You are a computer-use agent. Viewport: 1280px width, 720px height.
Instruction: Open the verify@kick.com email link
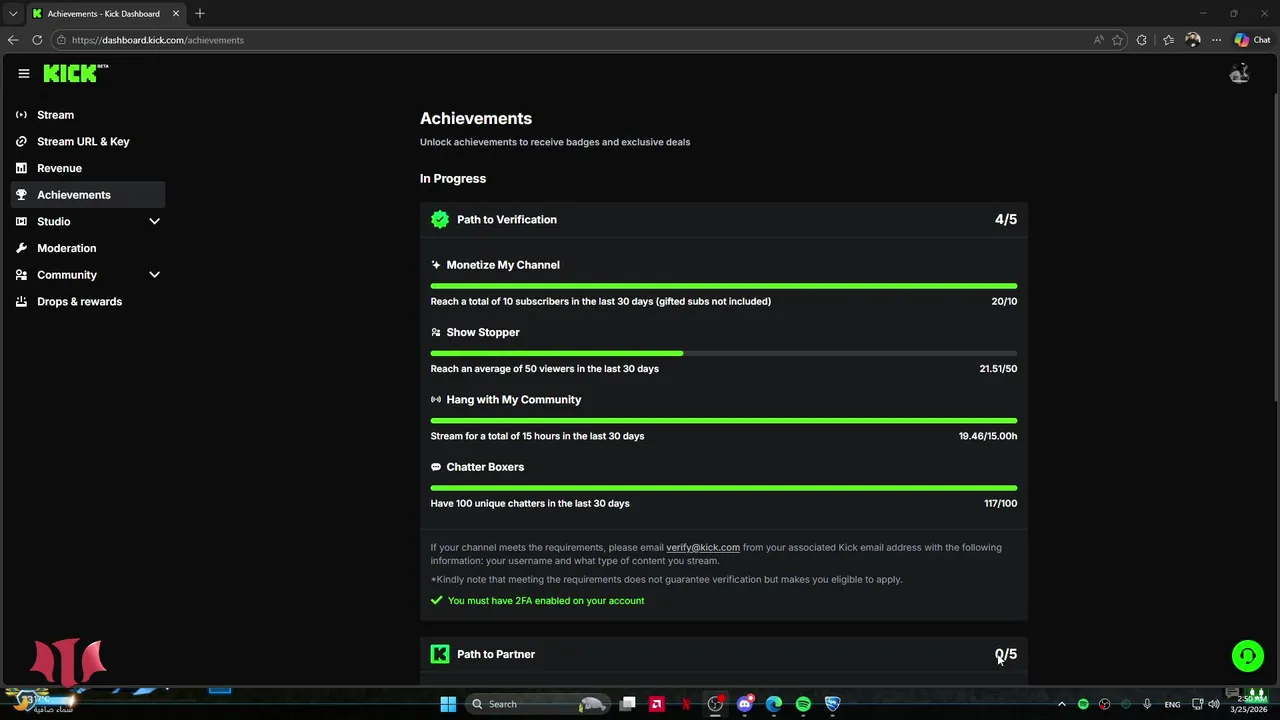click(703, 548)
